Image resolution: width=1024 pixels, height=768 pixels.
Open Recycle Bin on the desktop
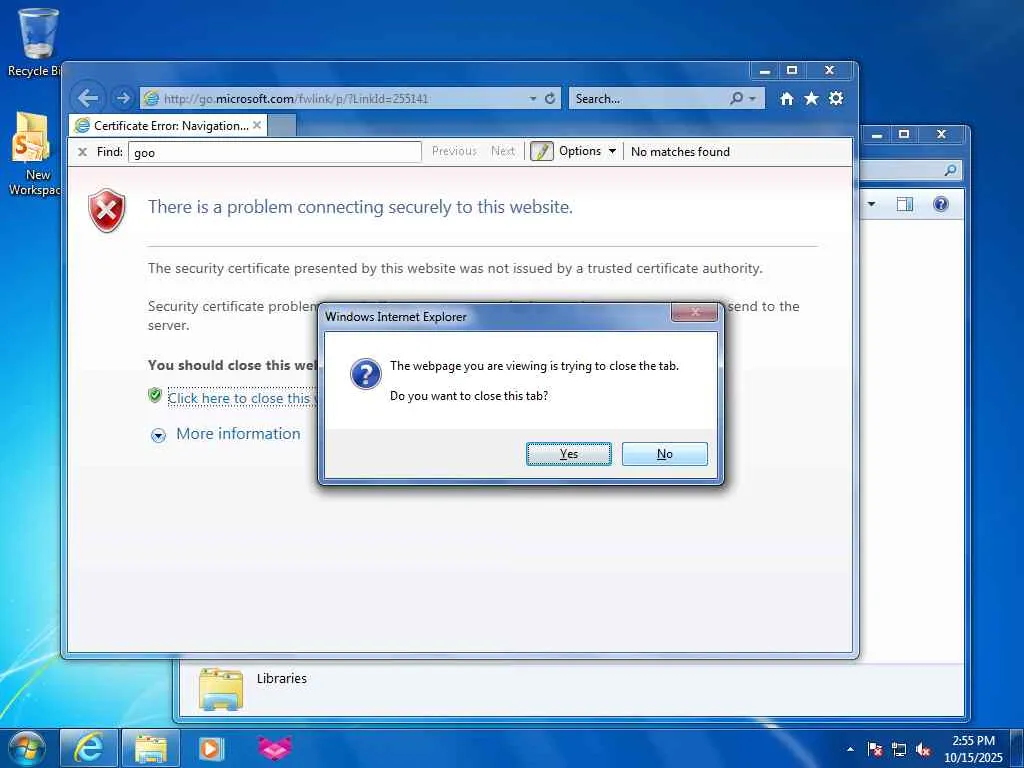coord(36,42)
